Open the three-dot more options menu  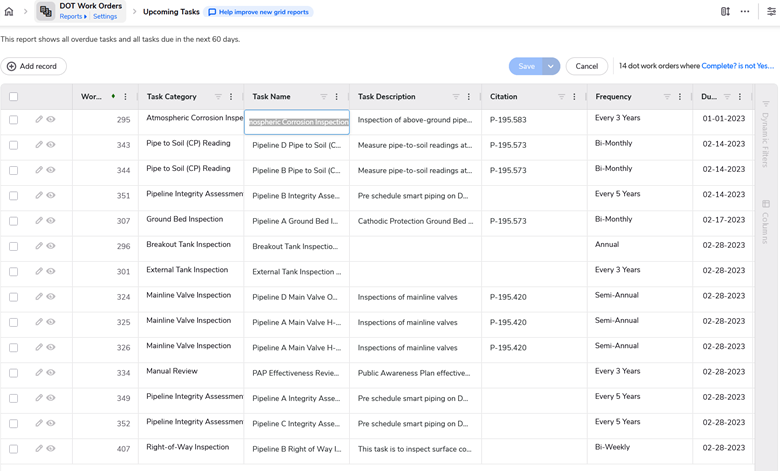[x=745, y=12]
